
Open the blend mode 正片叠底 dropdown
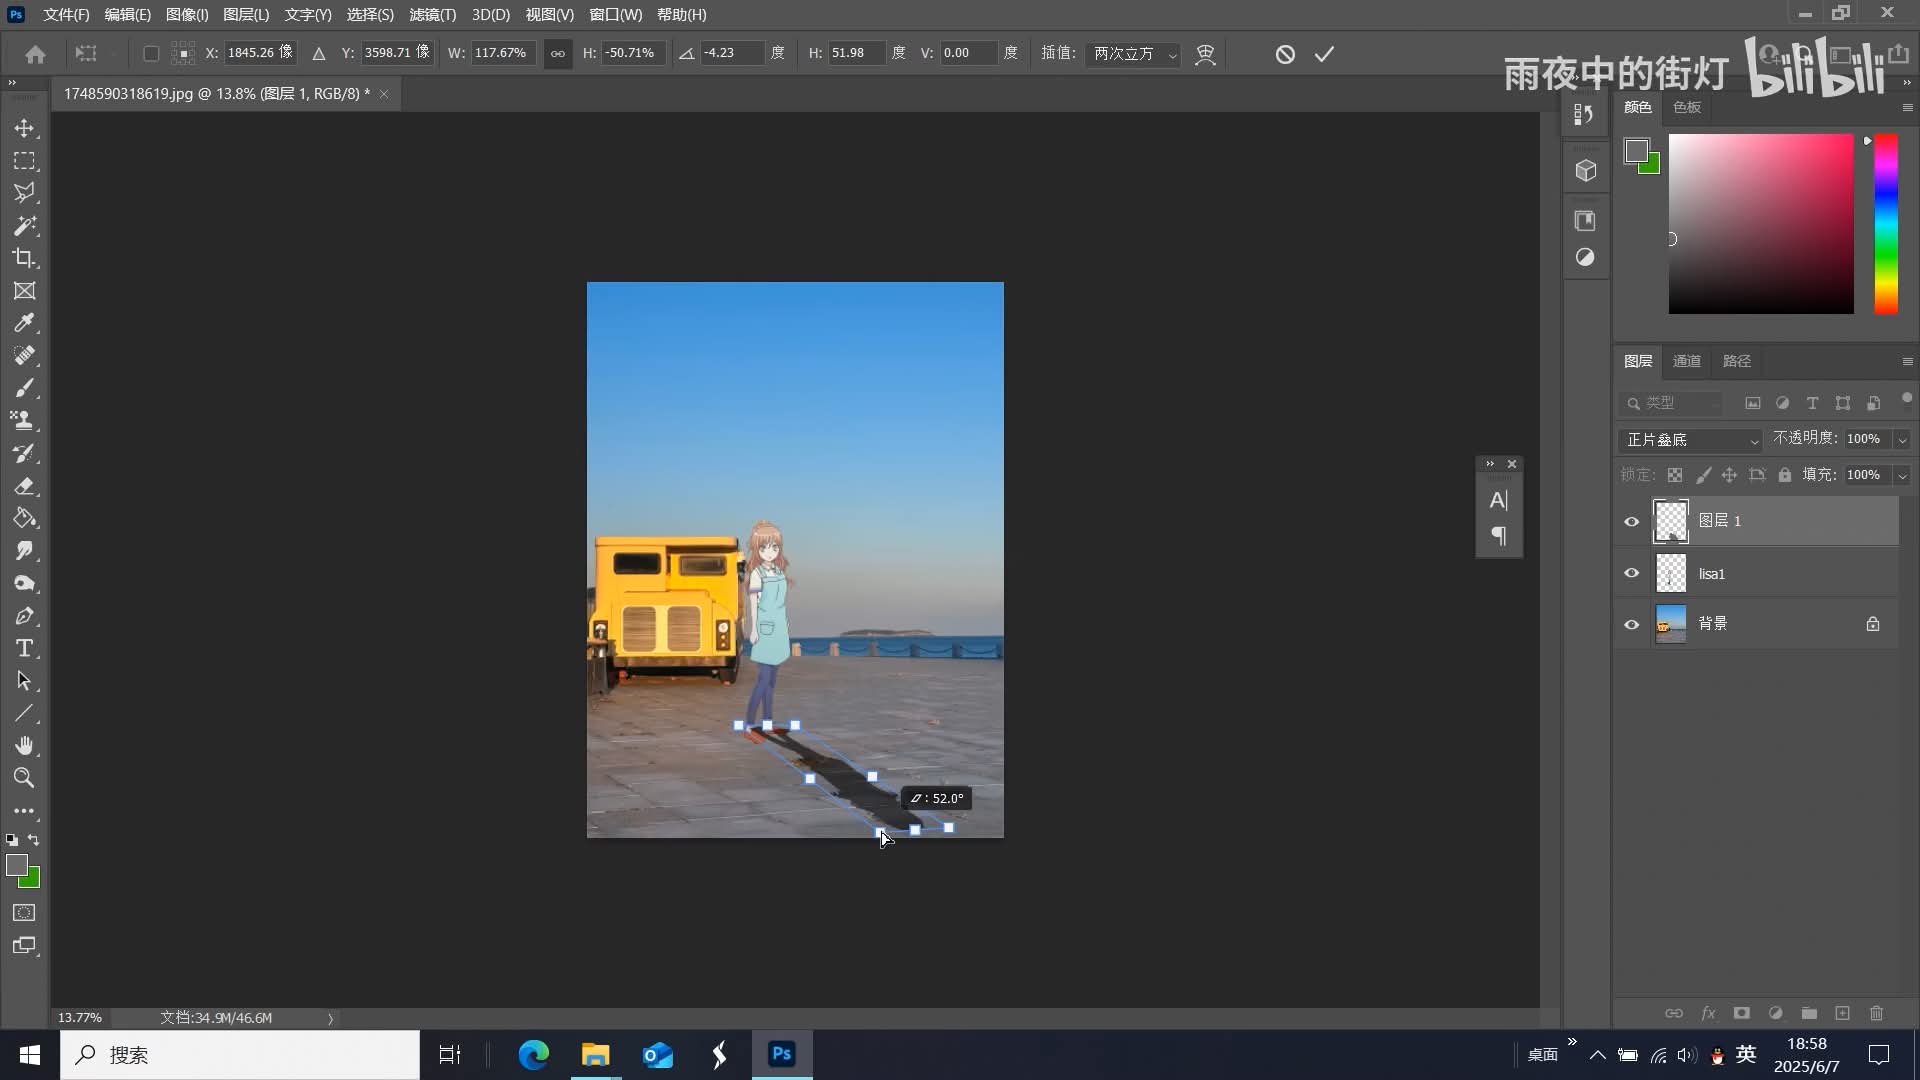click(x=1690, y=440)
